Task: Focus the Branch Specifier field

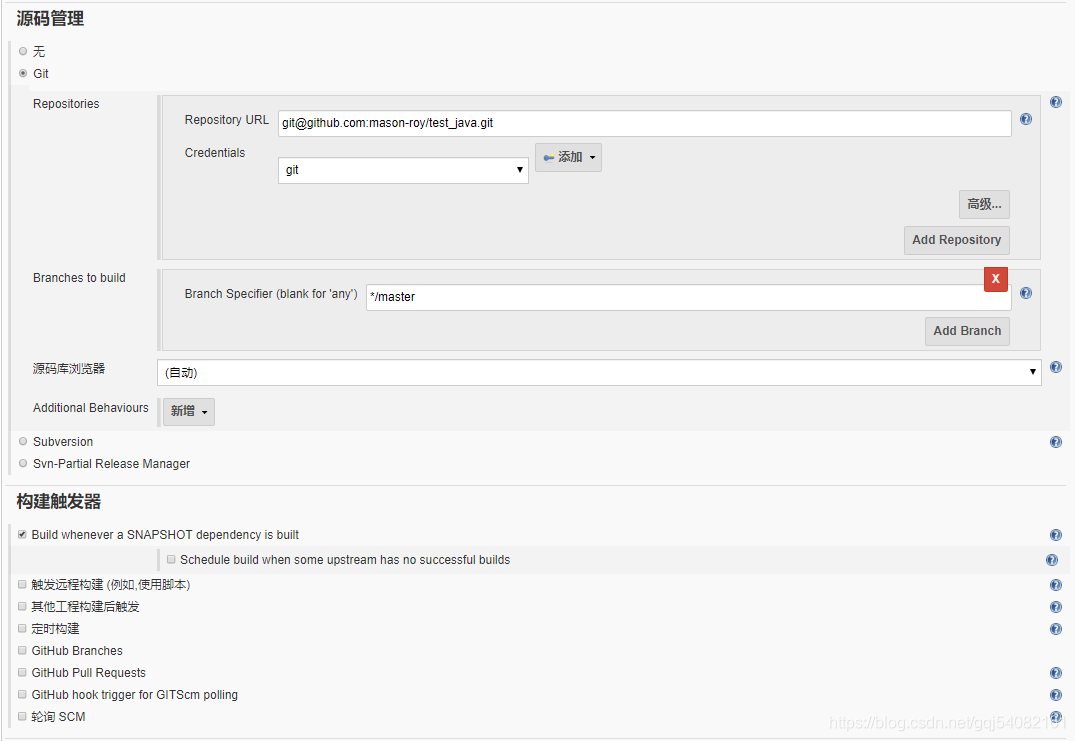Action: pyautogui.click(x=688, y=297)
